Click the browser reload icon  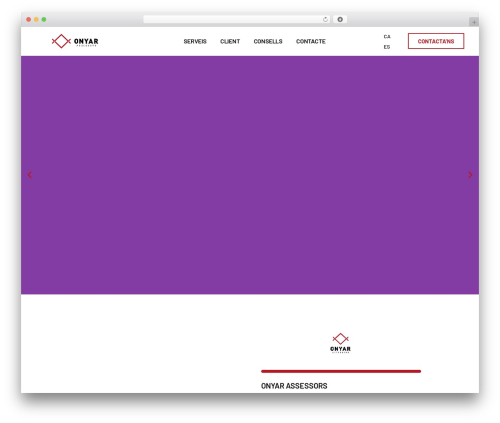(x=325, y=19)
